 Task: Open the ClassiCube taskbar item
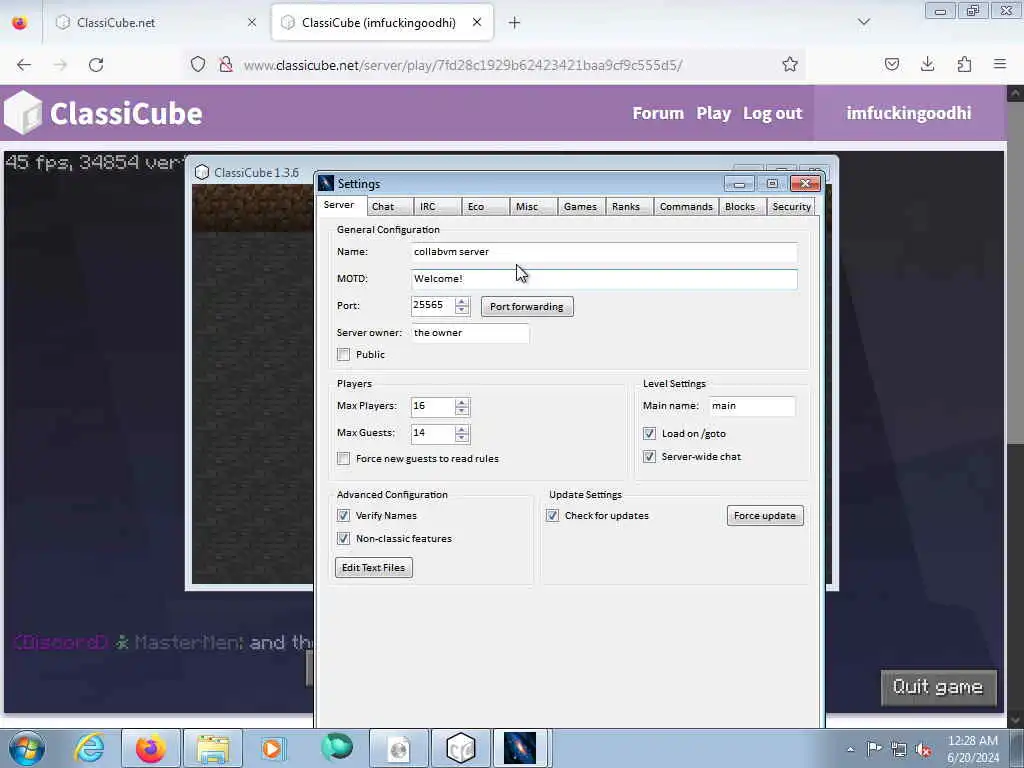(x=460, y=748)
